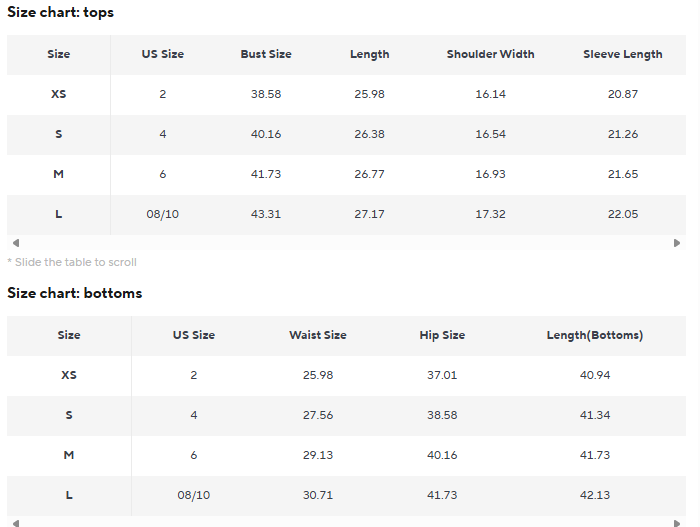Select bottoms length value 42.13
Viewport: 700px width, 527px height.
[x=594, y=496]
